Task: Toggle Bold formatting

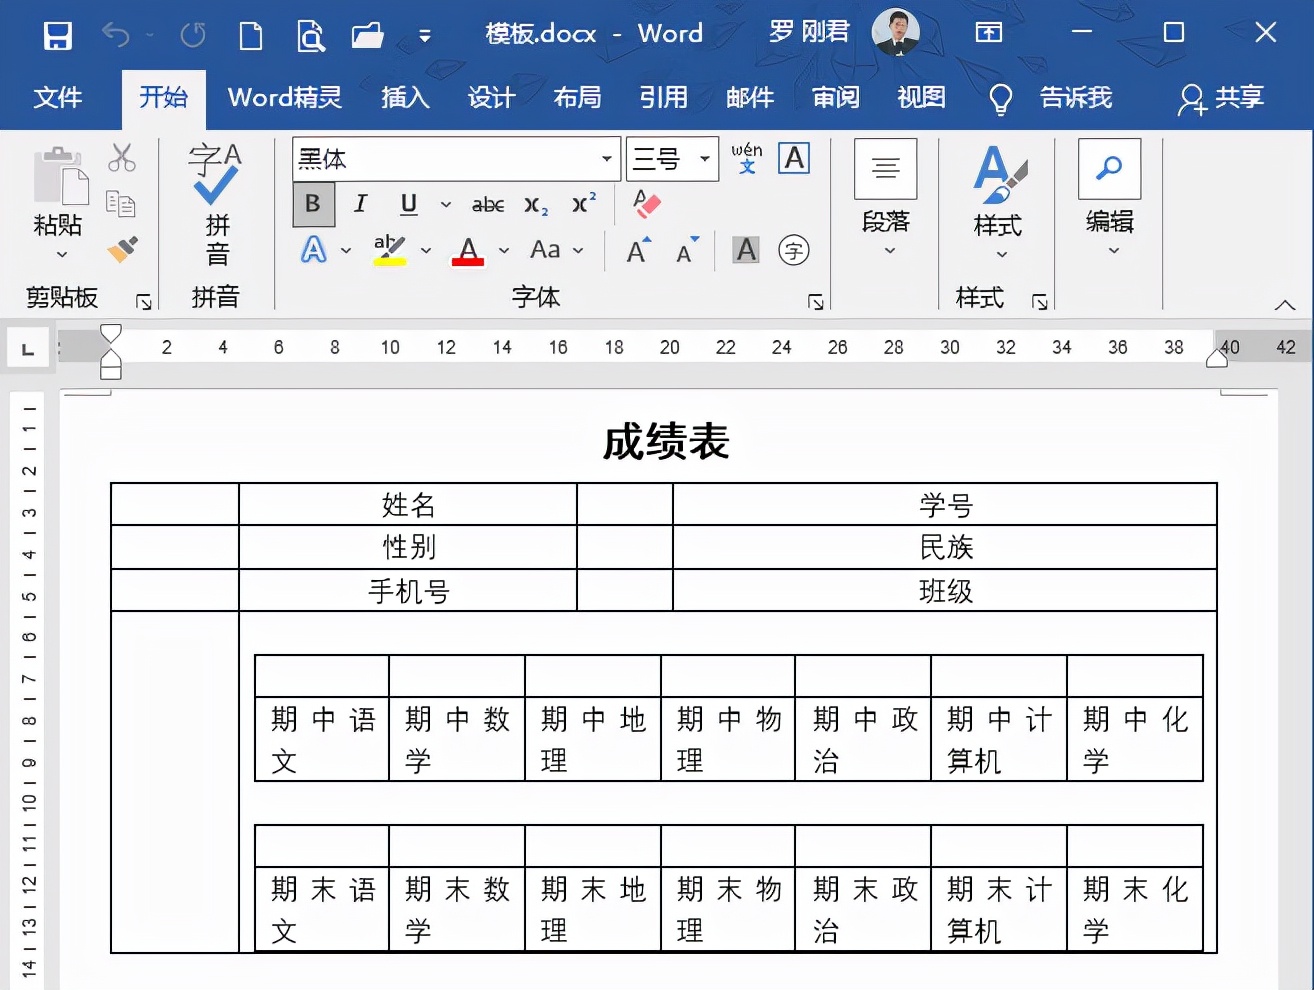Action: (x=313, y=204)
